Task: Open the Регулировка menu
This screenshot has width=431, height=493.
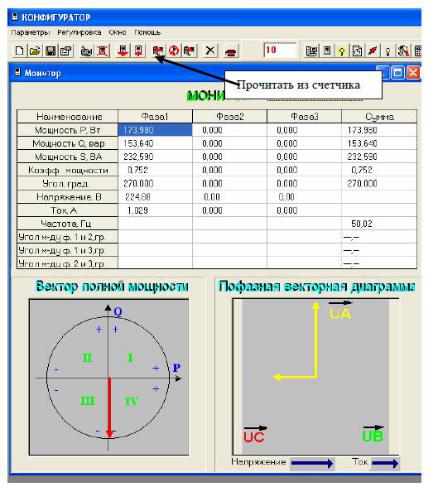Action: (79, 33)
